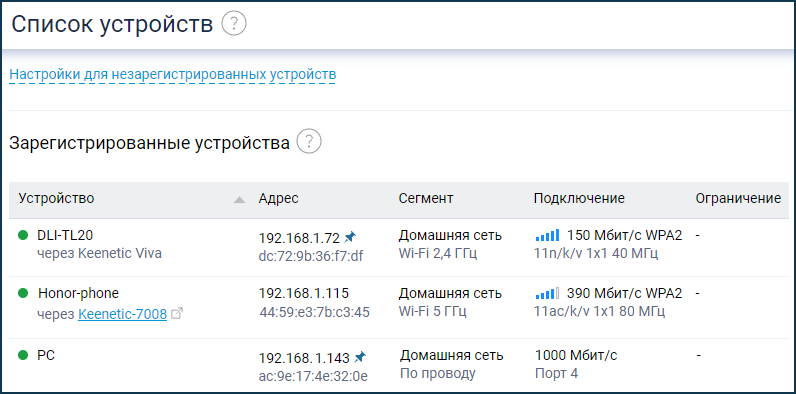The height and width of the screenshot is (394, 796).
Task: Click 'Домашняя сеть' in Honor-phone row
Action: (x=450, y=293)
